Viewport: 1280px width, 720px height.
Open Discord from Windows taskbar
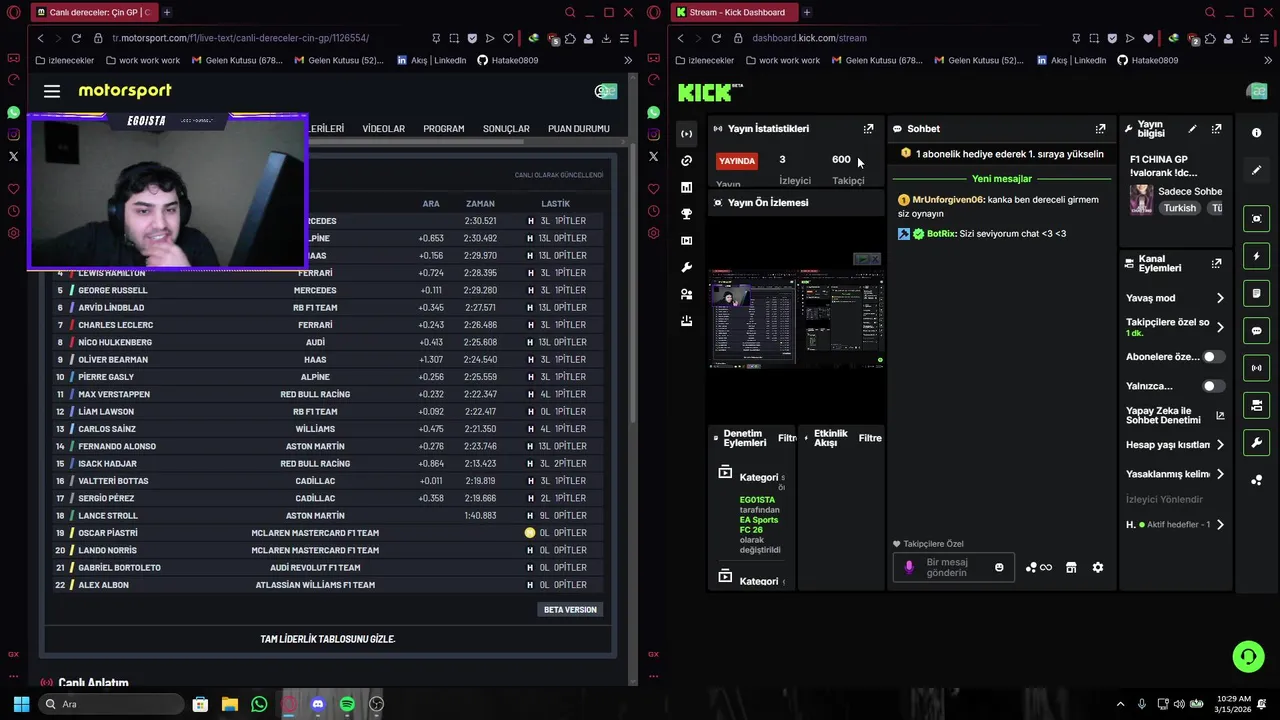[318, 704]
